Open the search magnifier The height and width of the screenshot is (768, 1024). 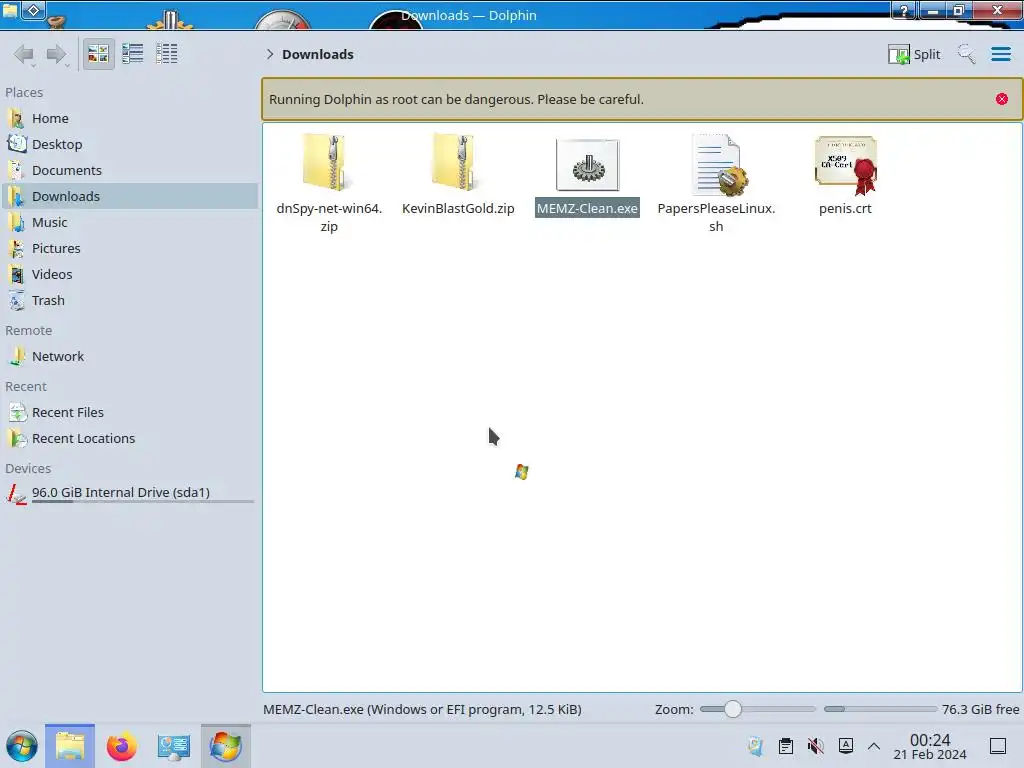[966, 54]
